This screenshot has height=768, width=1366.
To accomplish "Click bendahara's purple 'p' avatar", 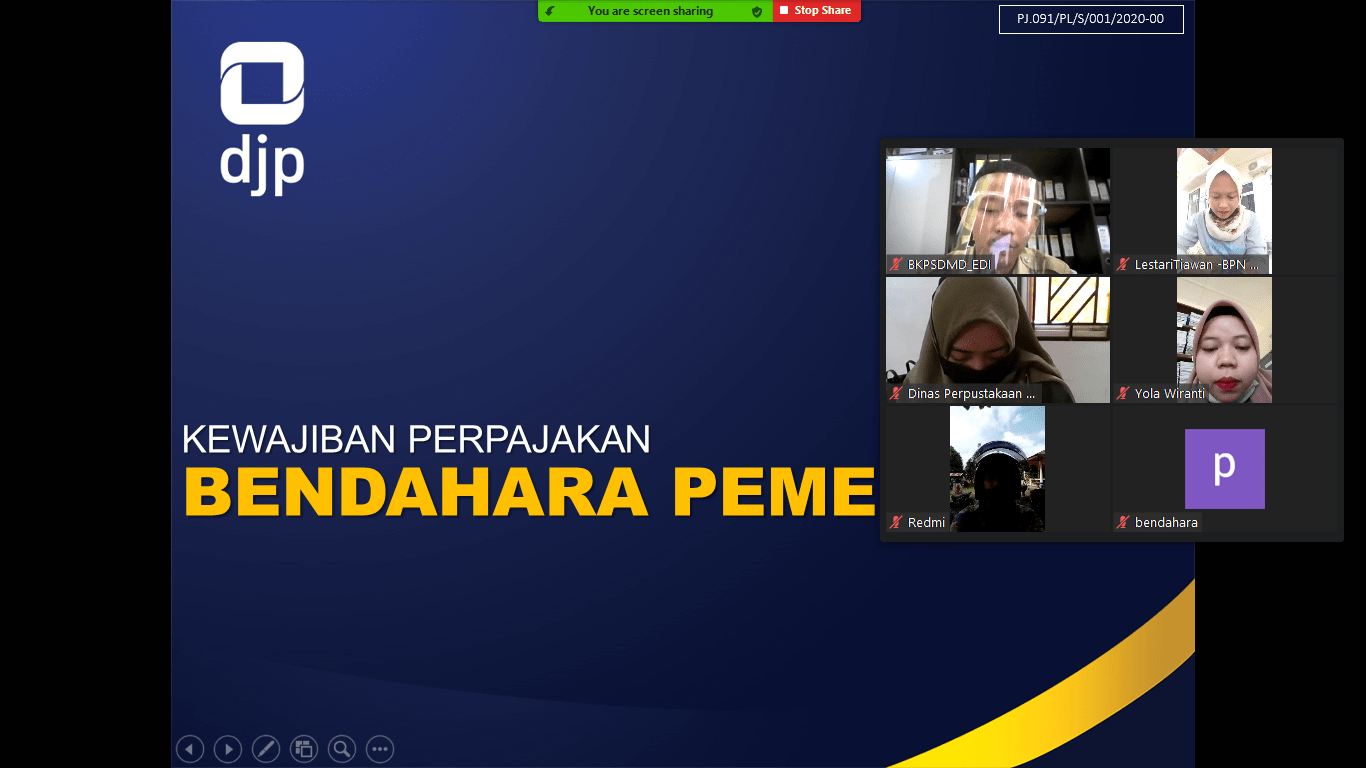I will [x=1224, y=468].
